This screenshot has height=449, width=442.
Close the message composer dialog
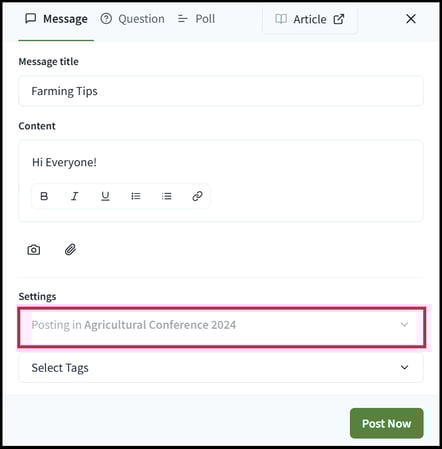pyautogui.click(x=411, y=19)
